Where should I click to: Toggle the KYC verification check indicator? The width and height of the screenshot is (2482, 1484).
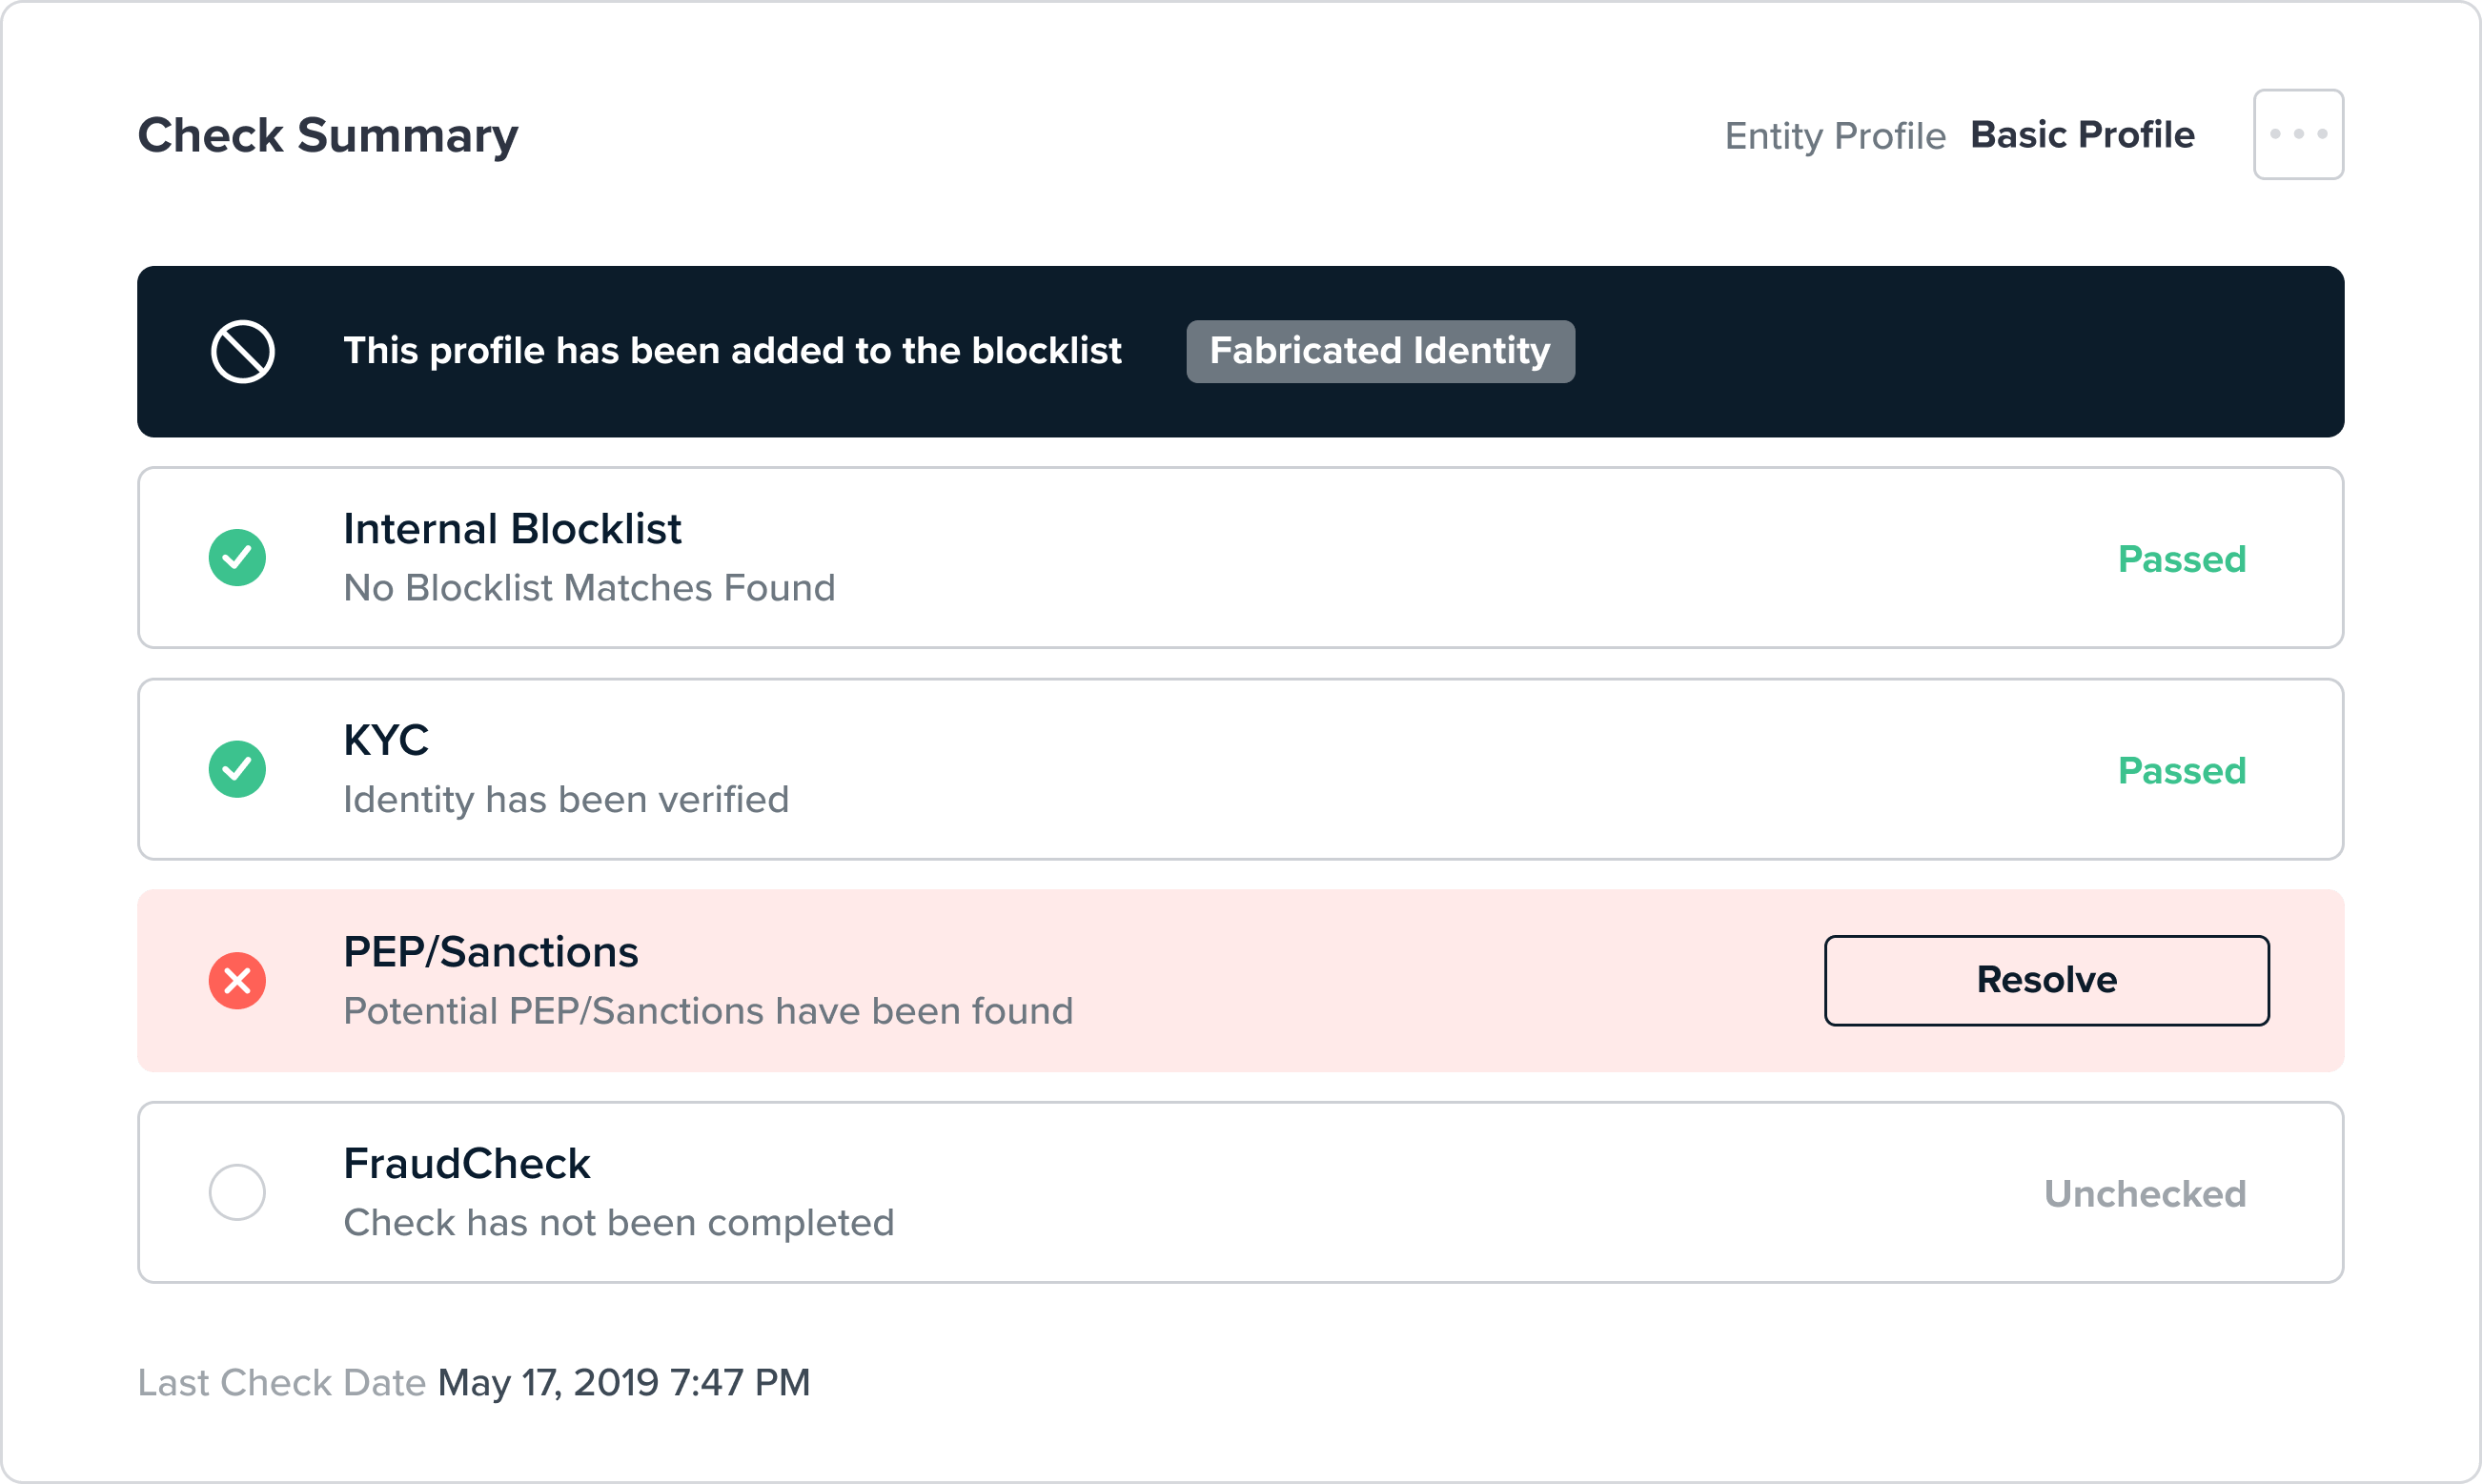[x=237, y=769]
